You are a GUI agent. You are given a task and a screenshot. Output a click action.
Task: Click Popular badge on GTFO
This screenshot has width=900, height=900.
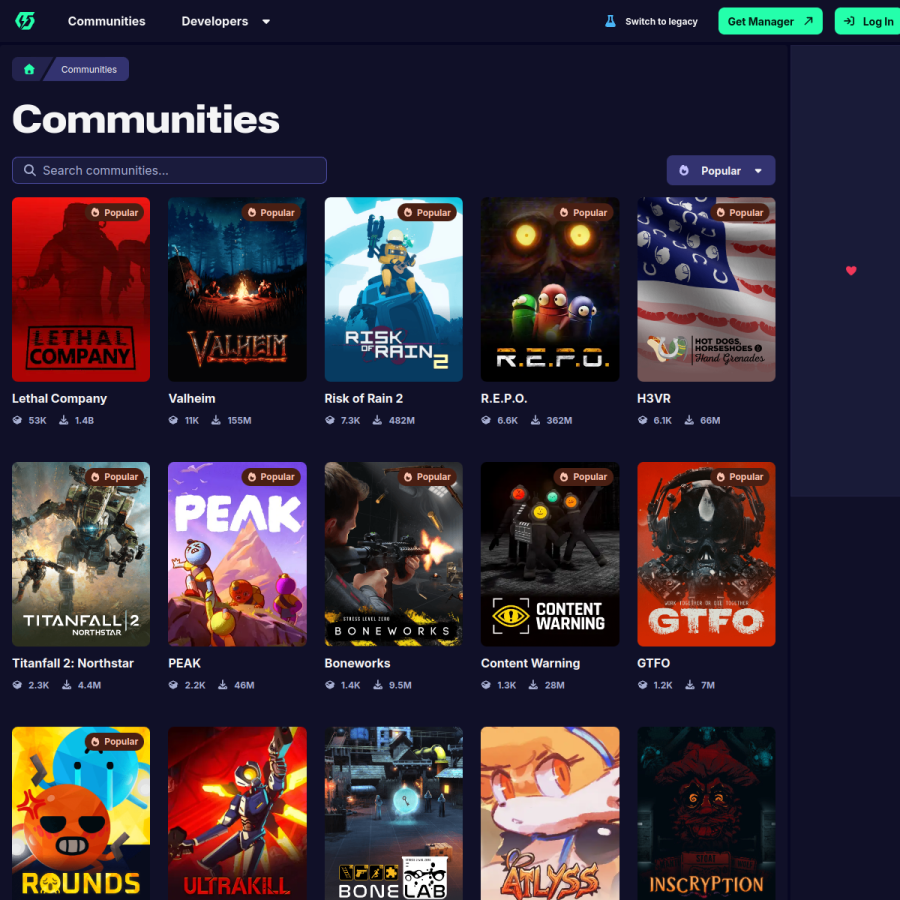pyautogui.click(x=740, y=477)
